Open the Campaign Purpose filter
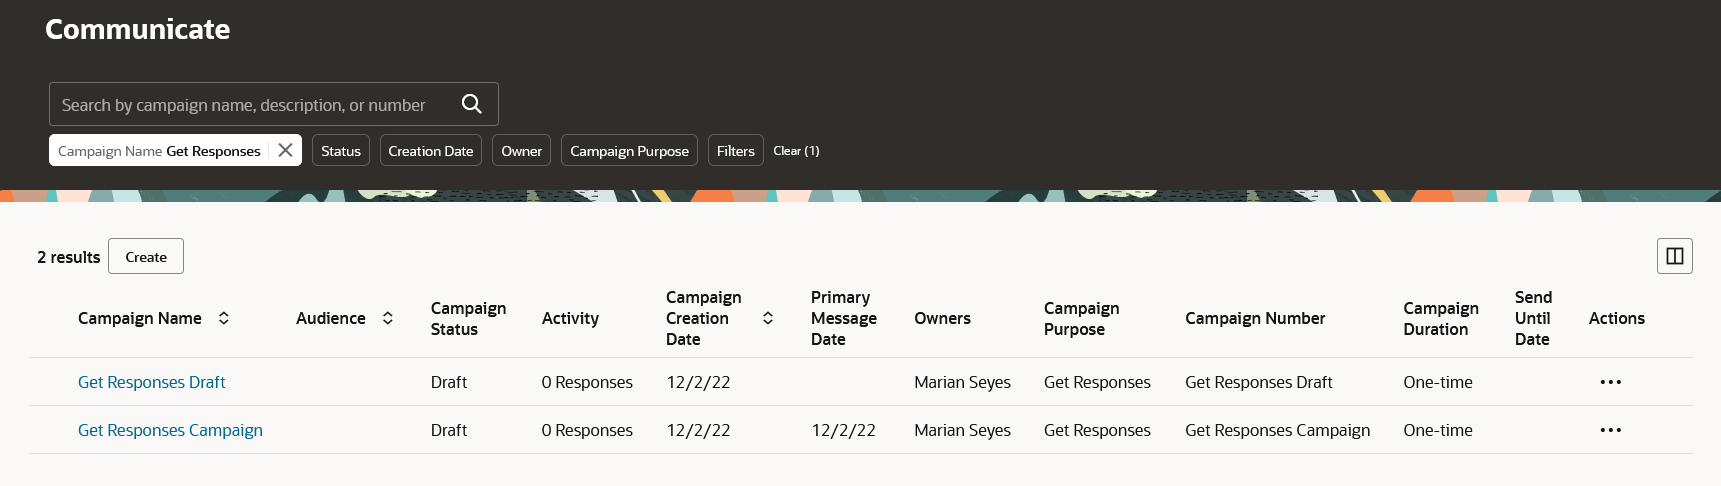The height and width of the screenshot is (486, 1721). [629, 150]
